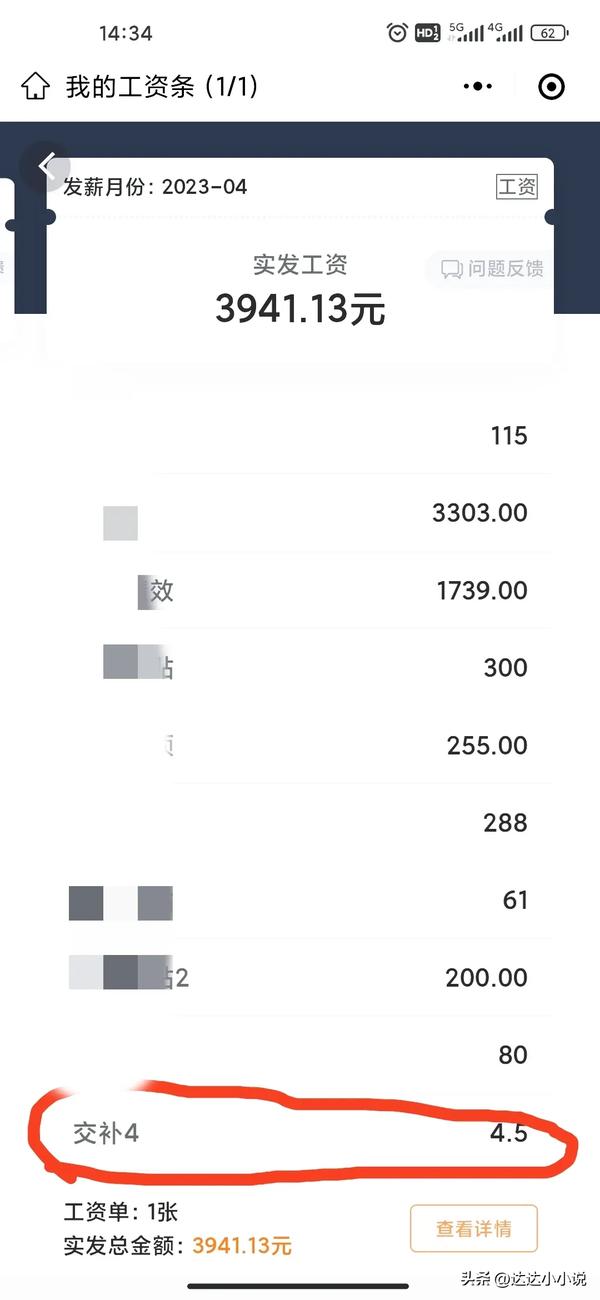Go back with the left chevron
600x1300 pixels.
[47, 167]
